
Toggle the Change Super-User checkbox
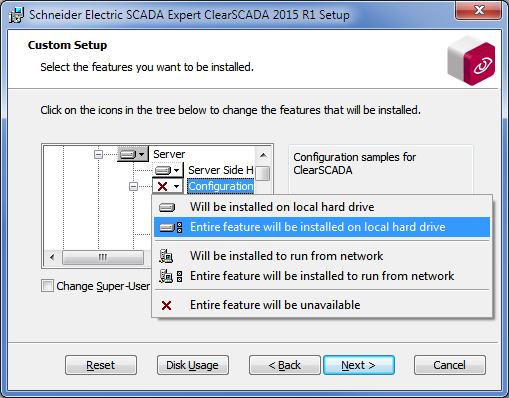coord(47,286)
